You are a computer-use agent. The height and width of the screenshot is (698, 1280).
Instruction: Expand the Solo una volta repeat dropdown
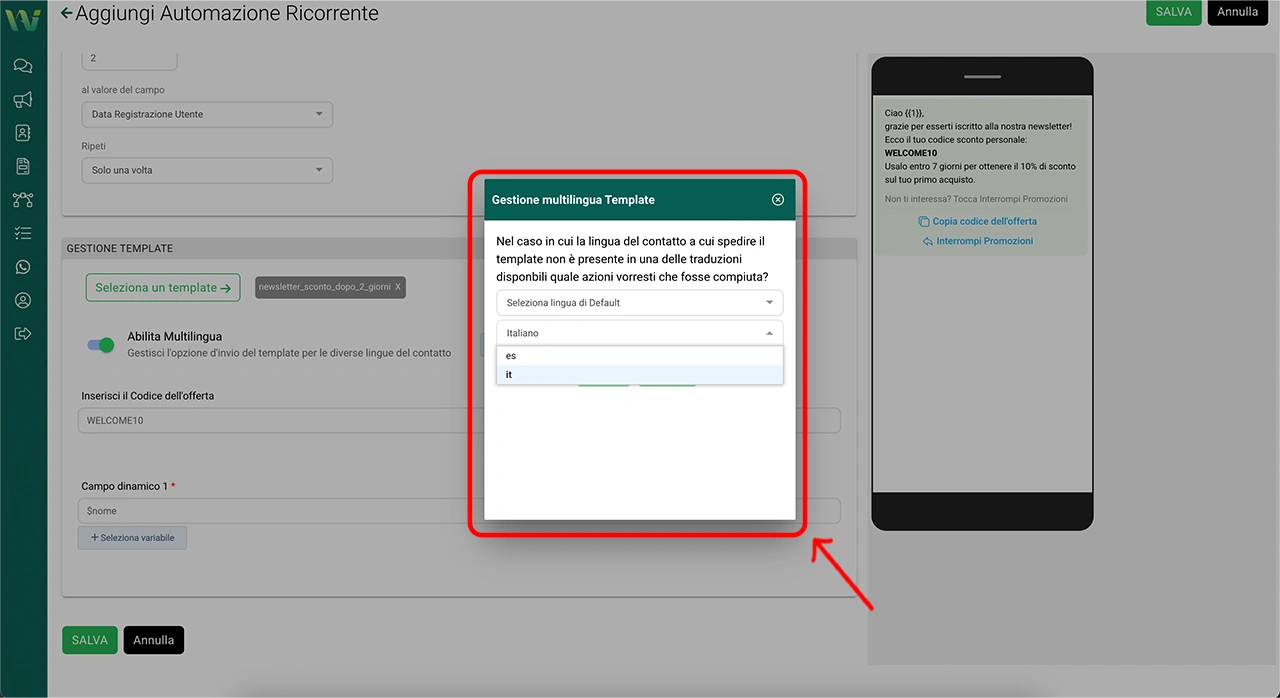click(207, 170)
